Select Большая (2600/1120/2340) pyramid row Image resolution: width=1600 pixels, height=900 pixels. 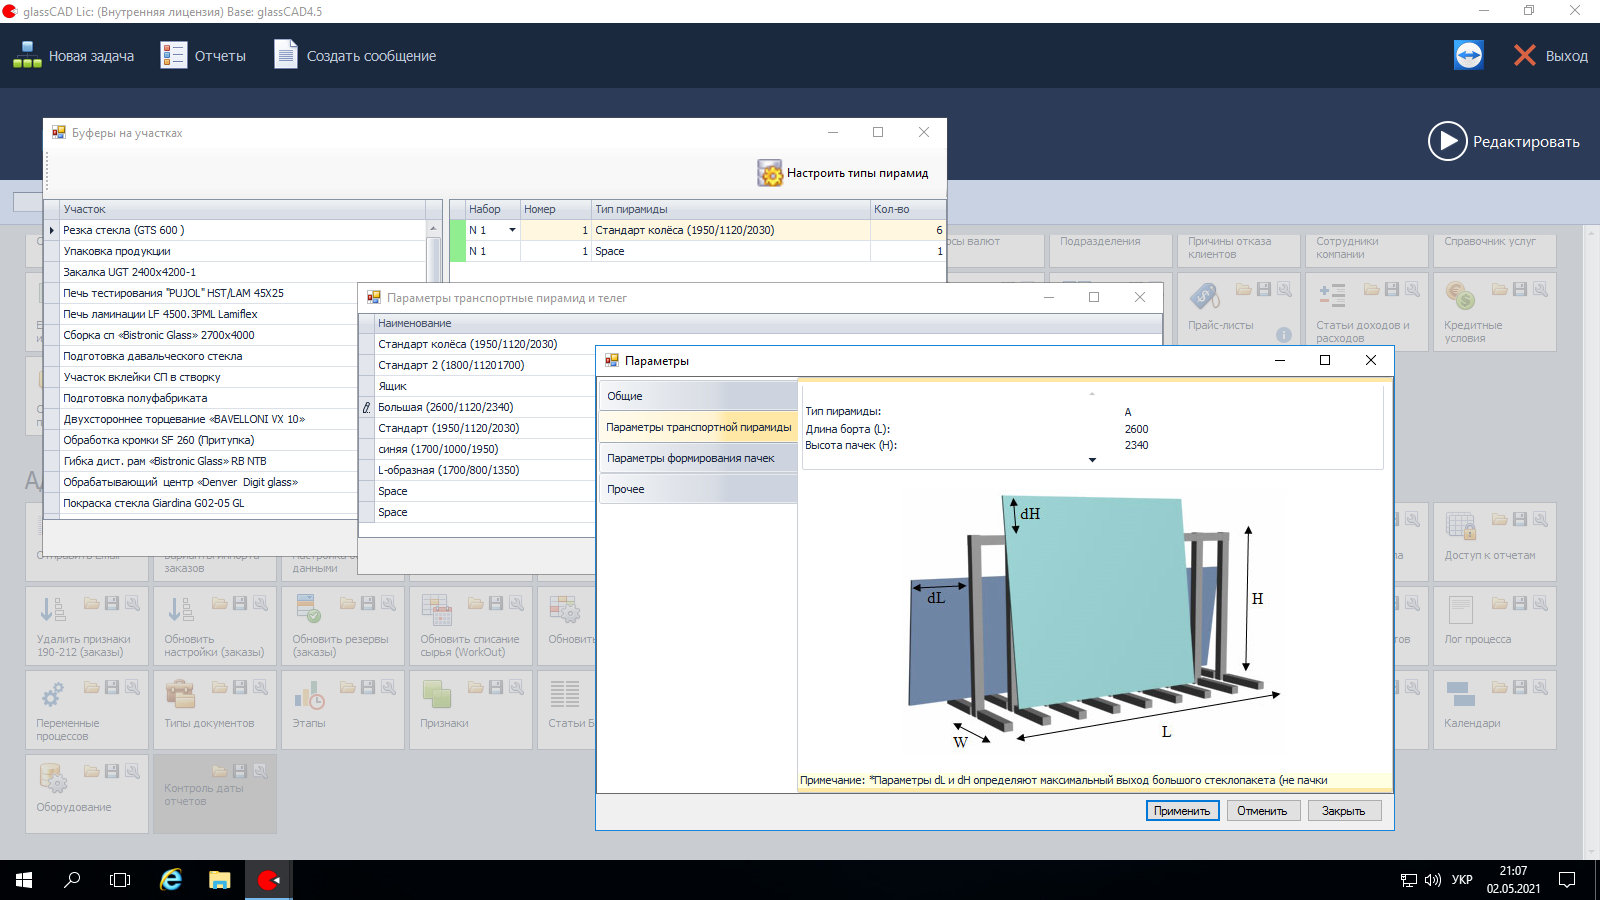click(485, 407)
